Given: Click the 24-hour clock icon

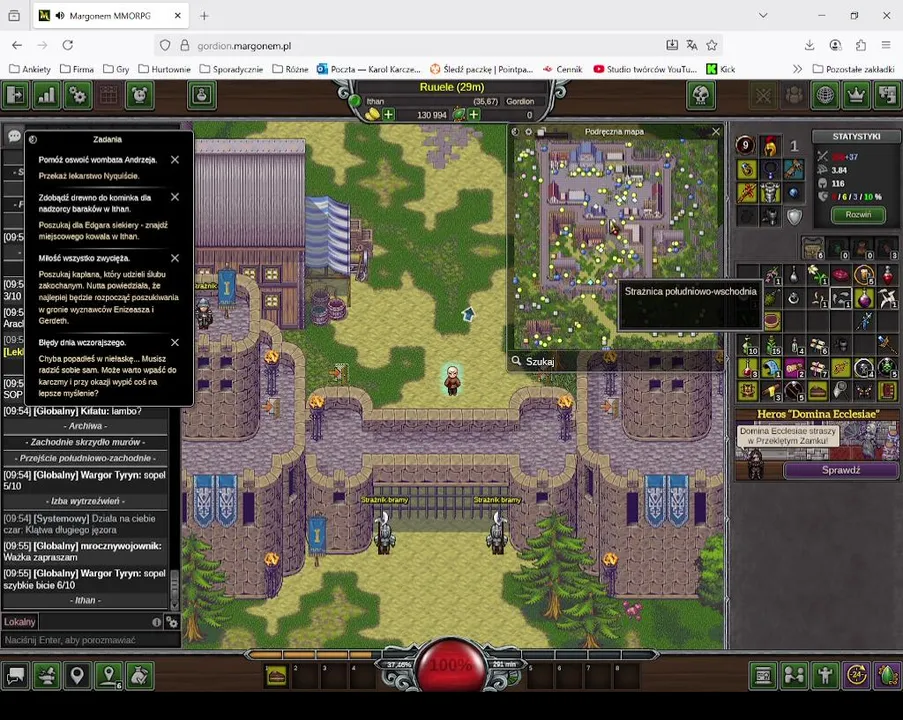Looking at the screenshot, I should pyautogui.click(x=856, y=675).
